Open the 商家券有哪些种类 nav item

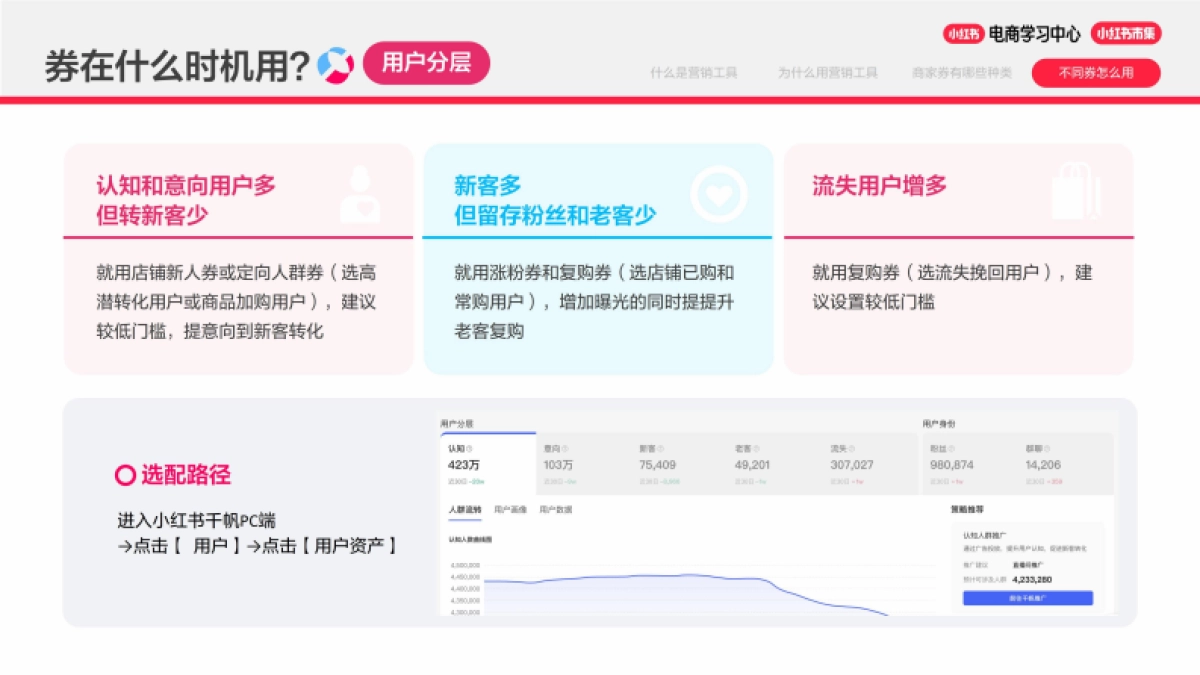coord(960,72)
